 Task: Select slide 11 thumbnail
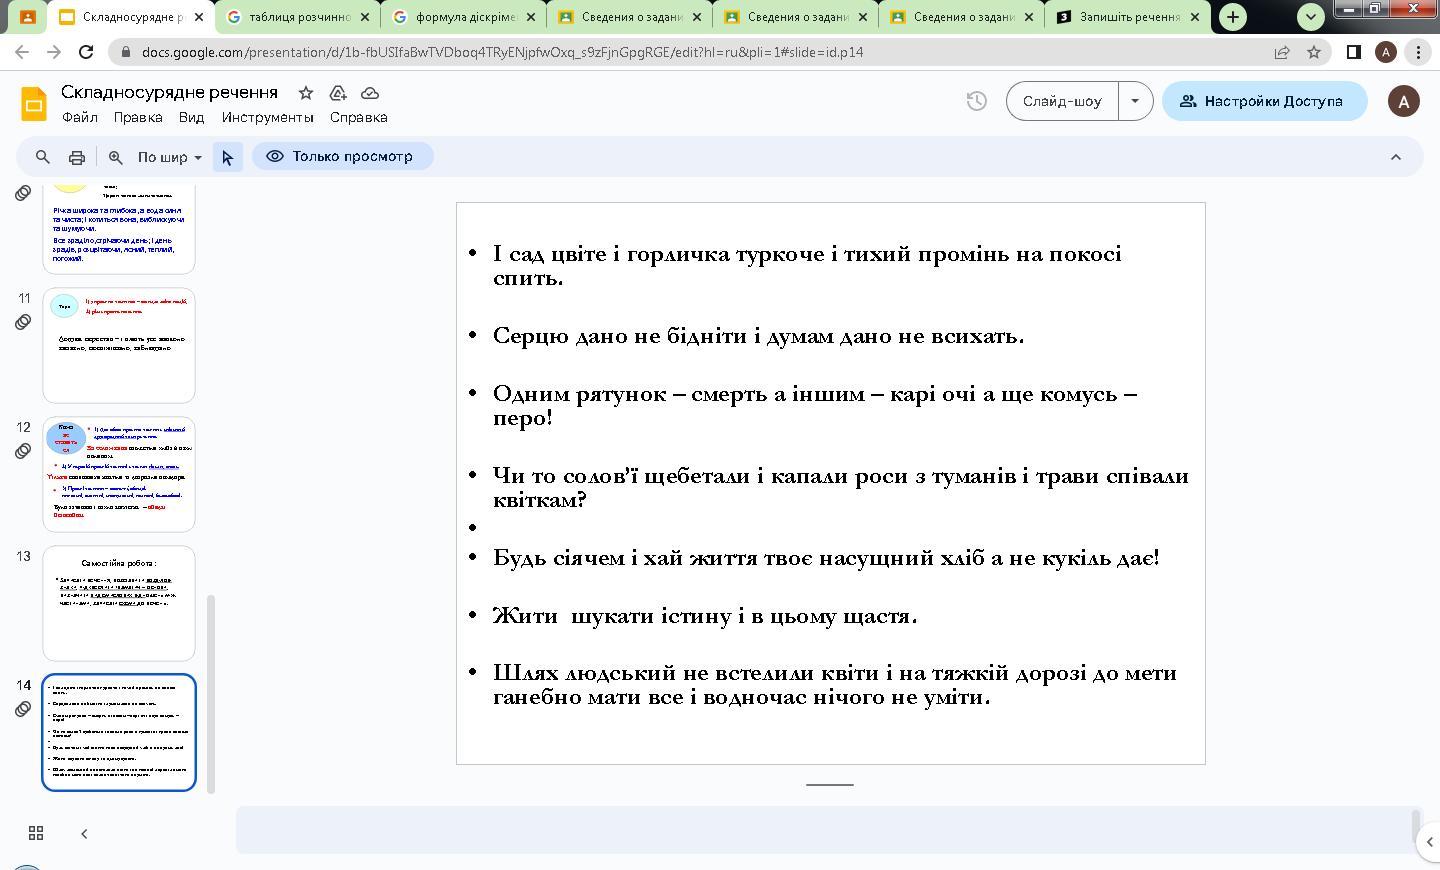(119, 345)
